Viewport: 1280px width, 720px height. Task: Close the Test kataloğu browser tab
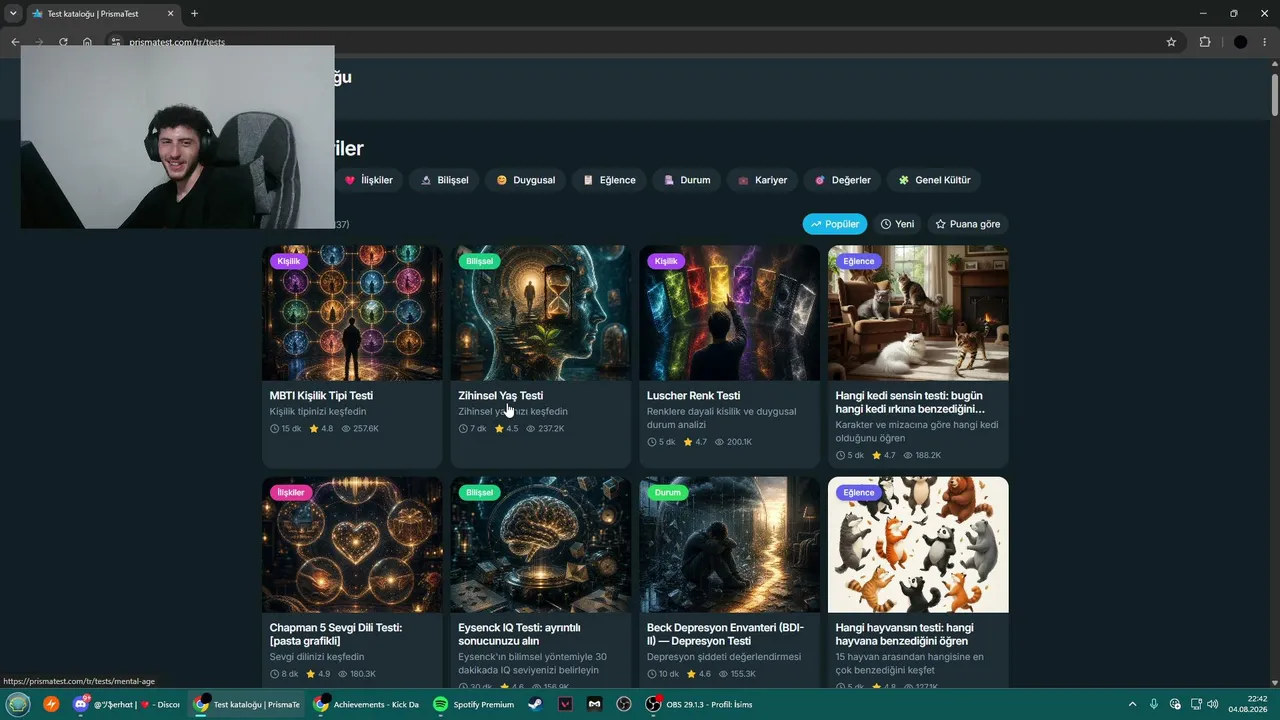point(170,14)
